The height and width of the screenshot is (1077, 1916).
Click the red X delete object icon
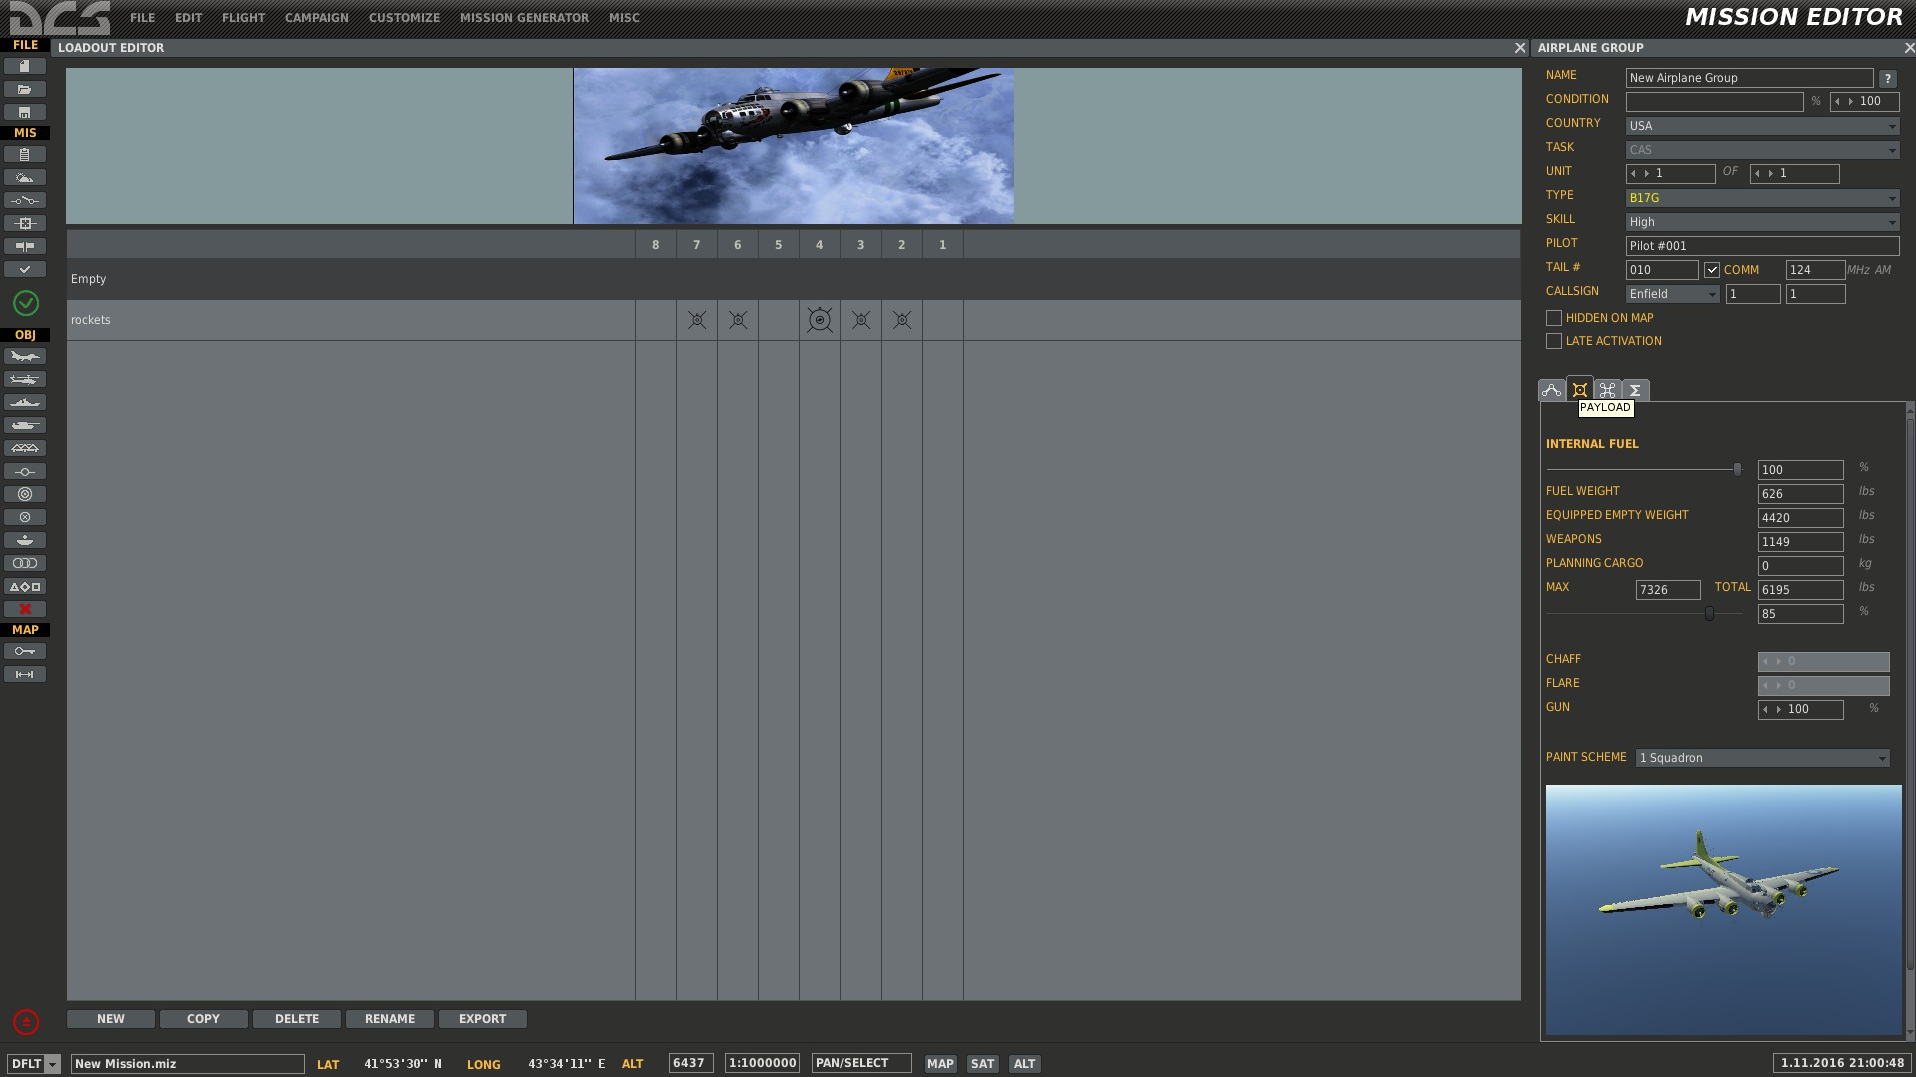(x=25, y=609)
